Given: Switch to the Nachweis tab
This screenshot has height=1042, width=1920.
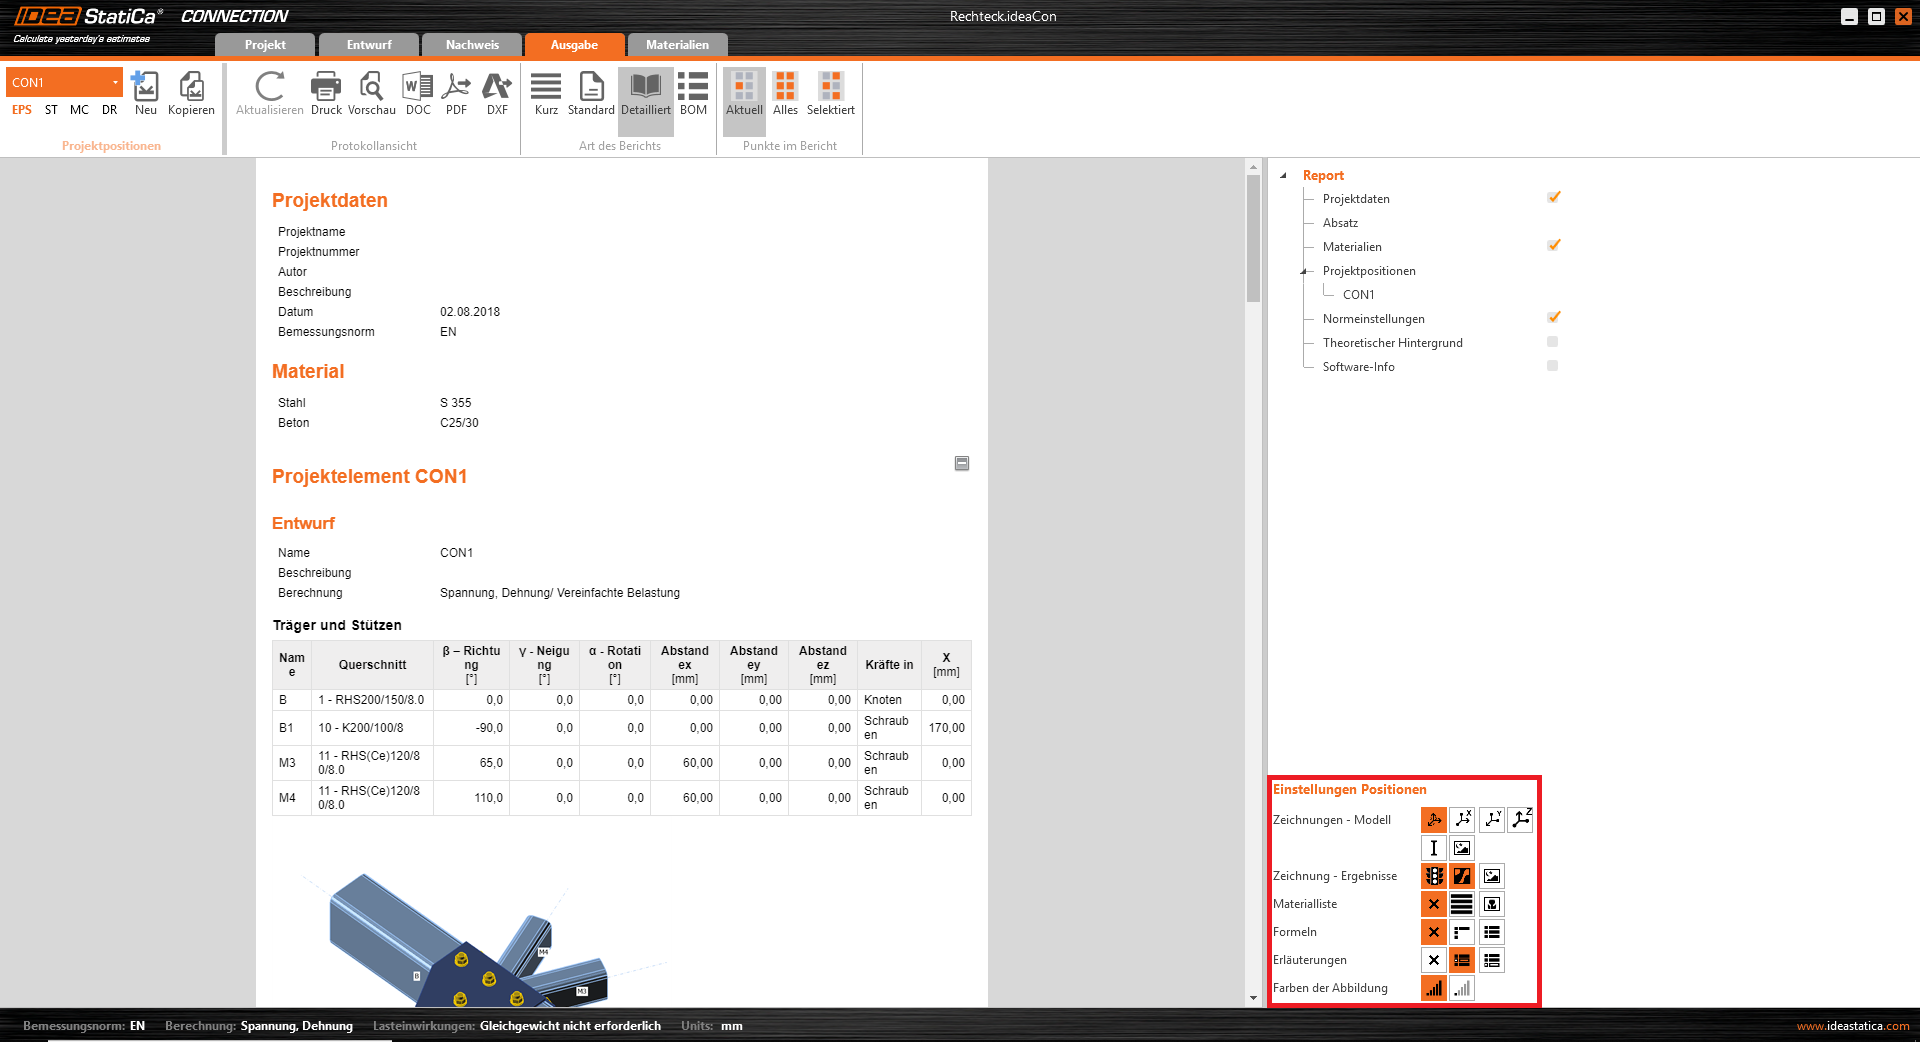Looking at the screenshot, I should pos(472,45).
